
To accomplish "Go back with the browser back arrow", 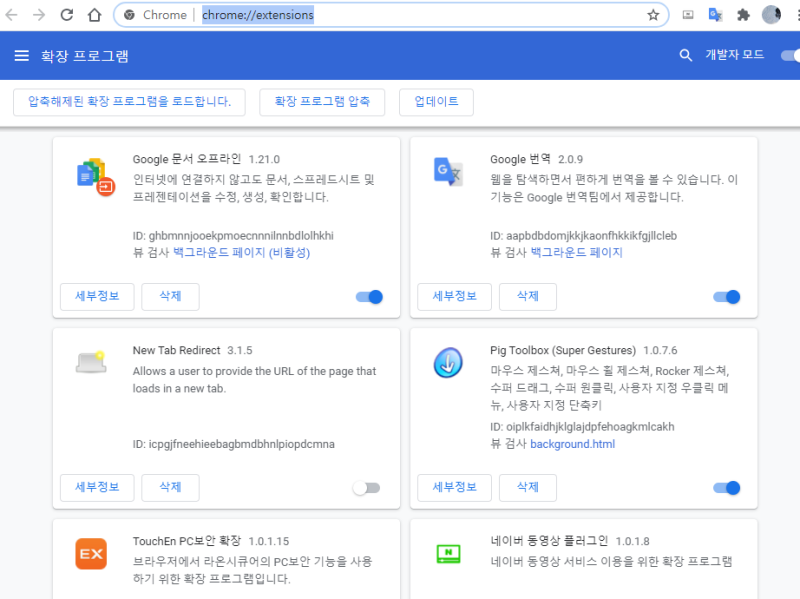I will (11, 15).
